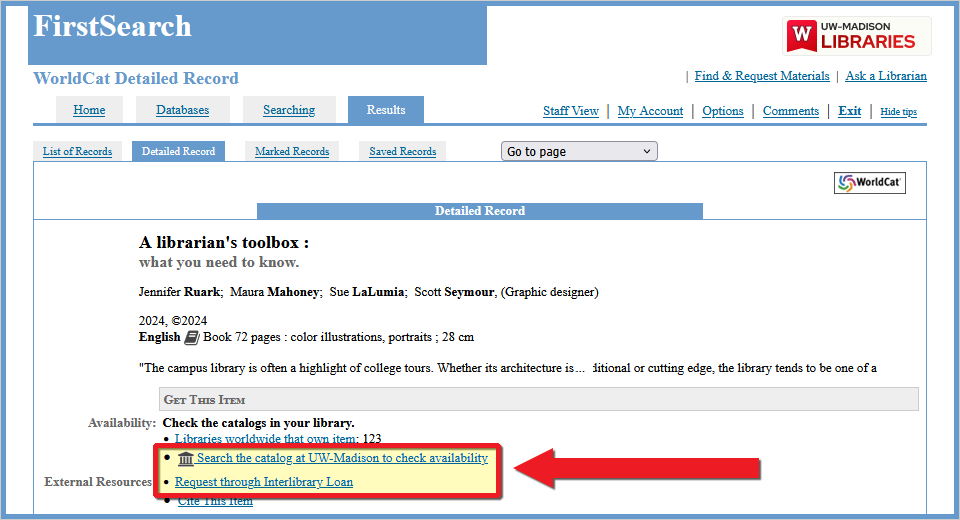Select the Detailed Record sub-tab
This screenshot has width=960, height=520.
(x=178, y=151)
